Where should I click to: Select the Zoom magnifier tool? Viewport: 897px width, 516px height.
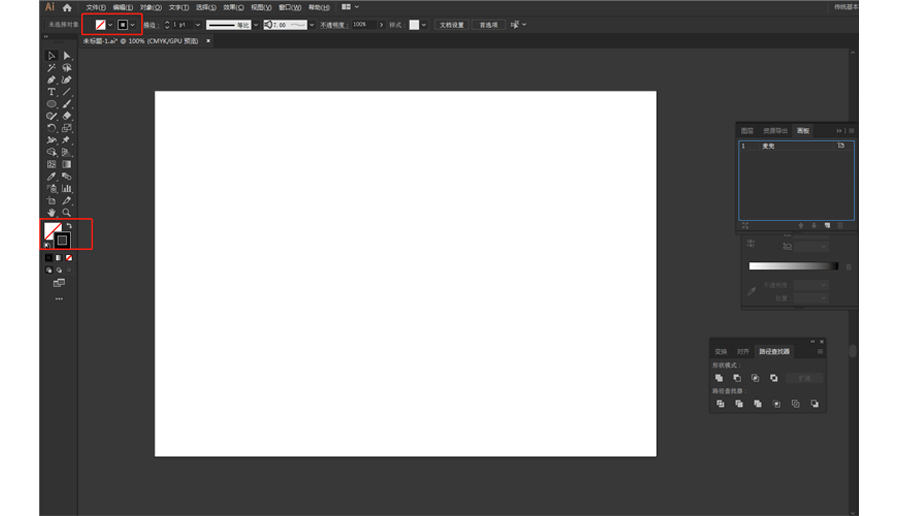pyautogui.click(x=67, y=213)
